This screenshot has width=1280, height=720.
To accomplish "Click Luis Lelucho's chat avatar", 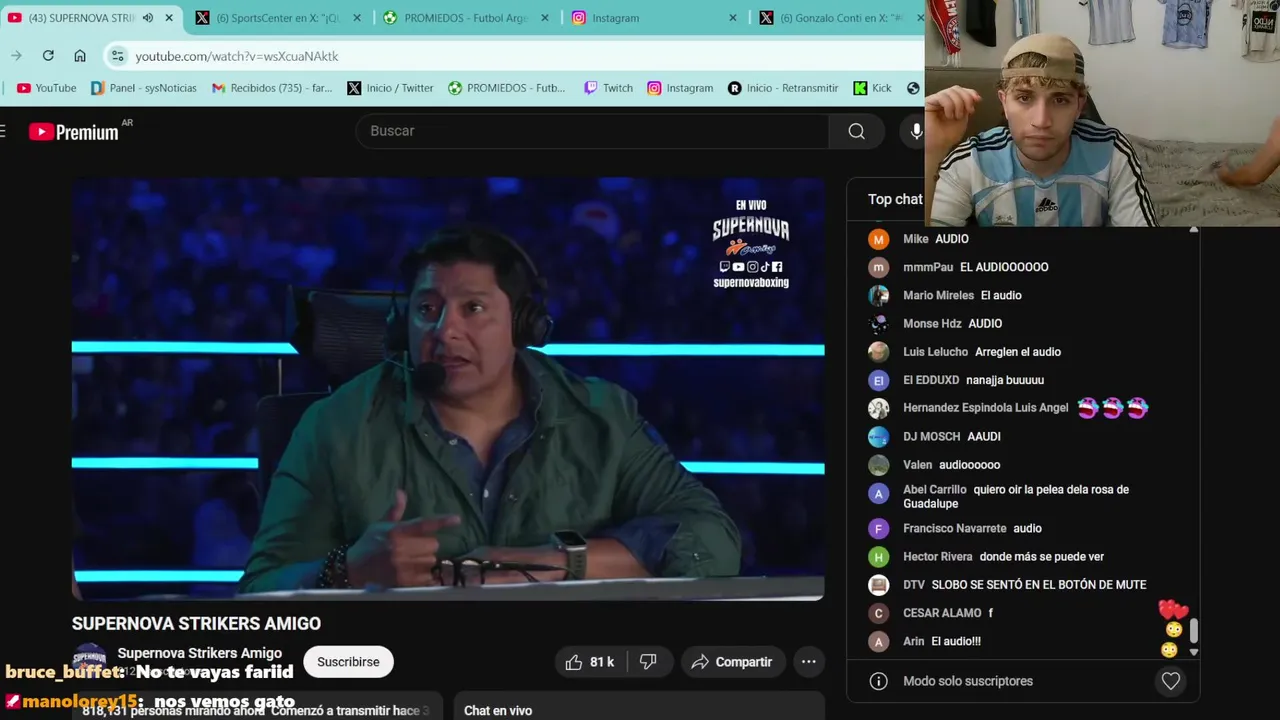I will tap(878, 352).
